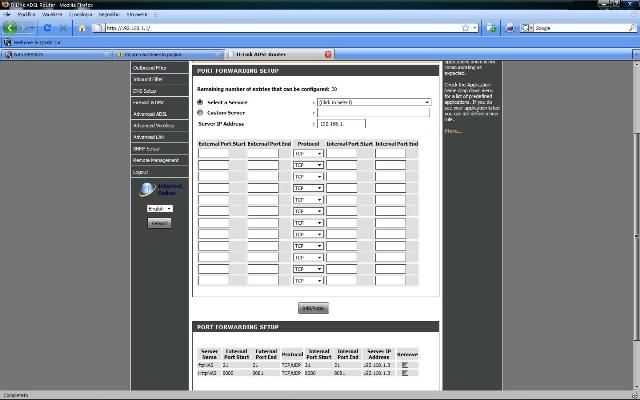
Task: Click the Reboot button in sidebar
Action: (159, 223)
